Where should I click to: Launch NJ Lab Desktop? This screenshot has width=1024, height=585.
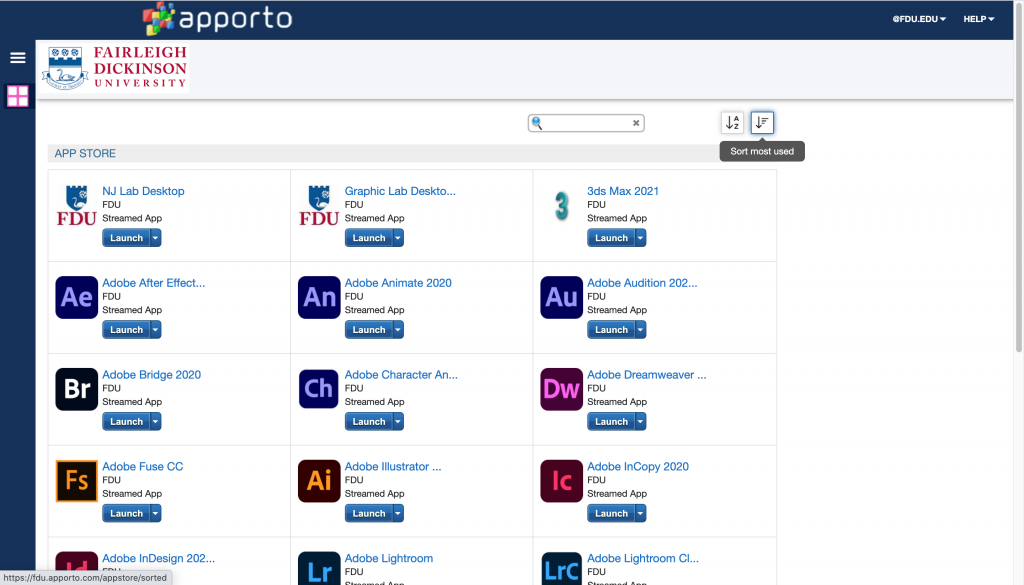[x=126, y=238]
